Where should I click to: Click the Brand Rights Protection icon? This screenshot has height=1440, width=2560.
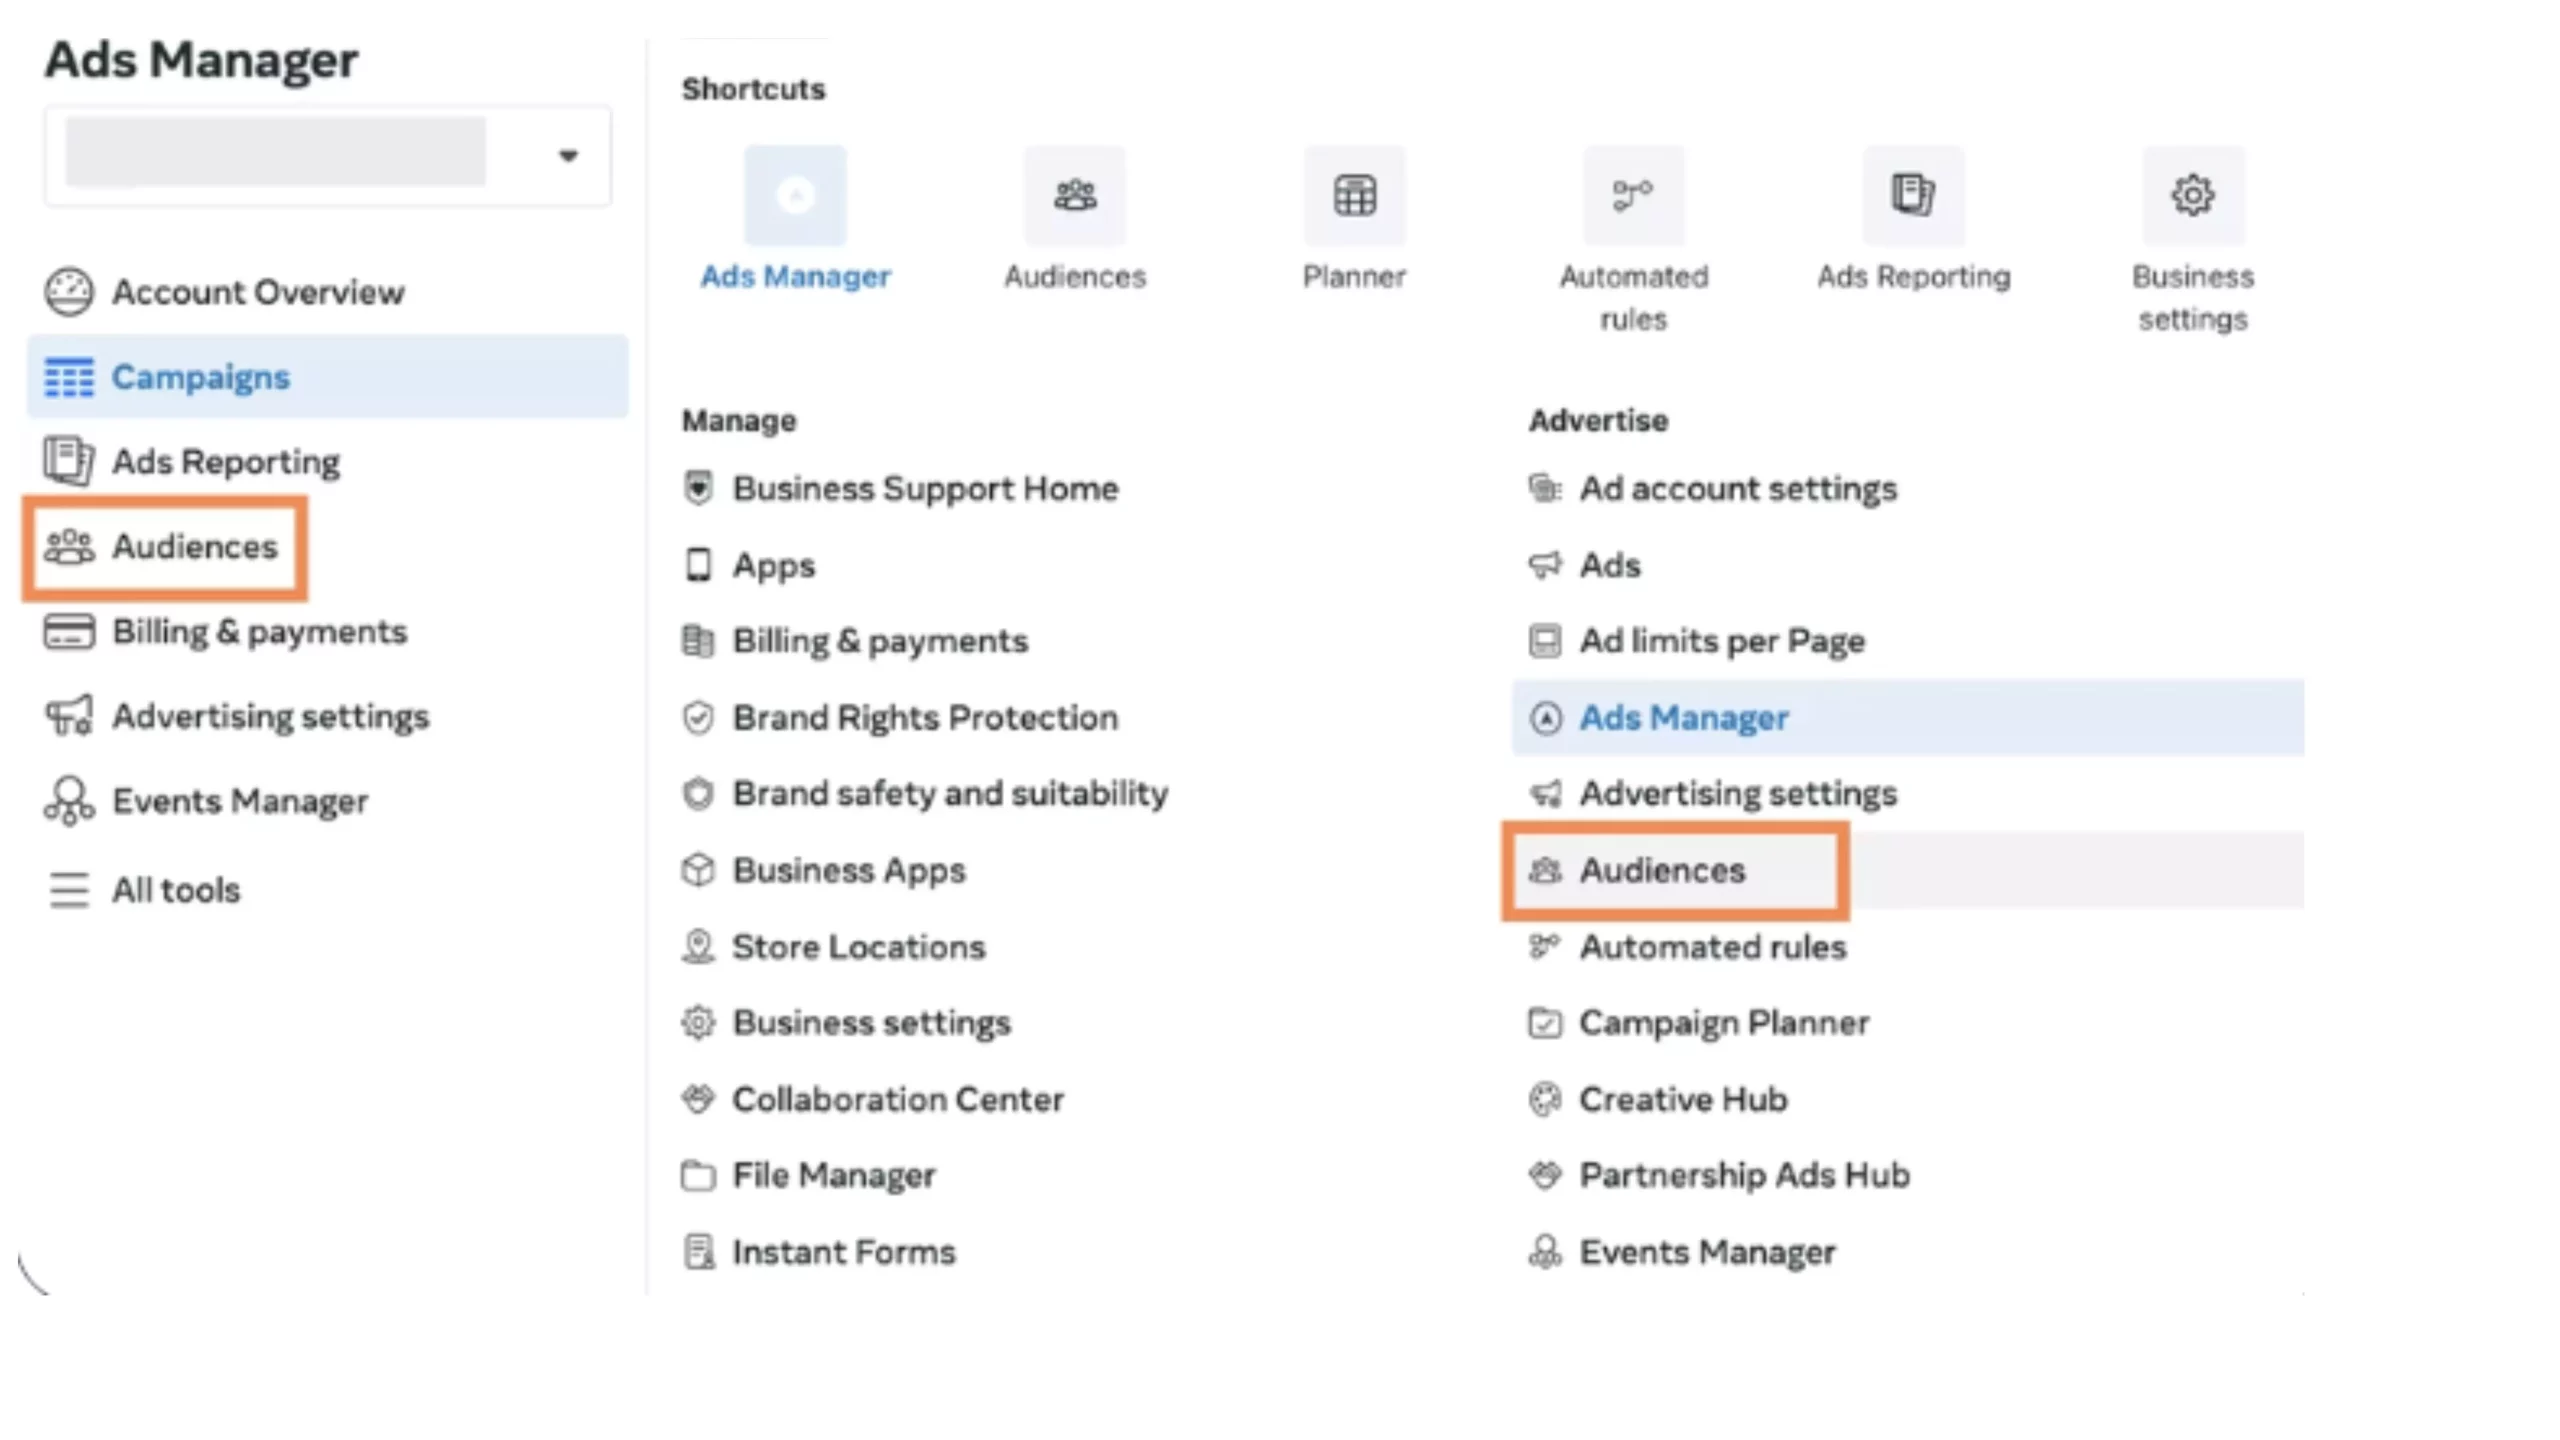tap(698, 717)
